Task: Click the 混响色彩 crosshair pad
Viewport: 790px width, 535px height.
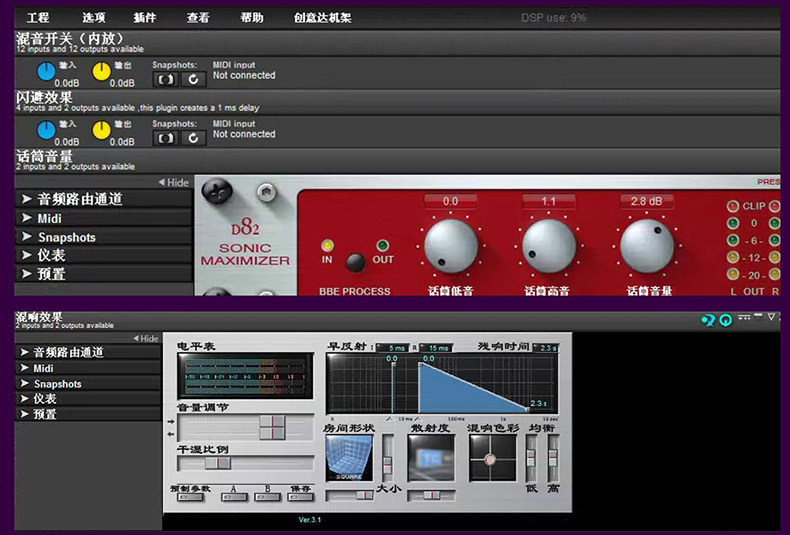Action: click(x=492, y=458)
